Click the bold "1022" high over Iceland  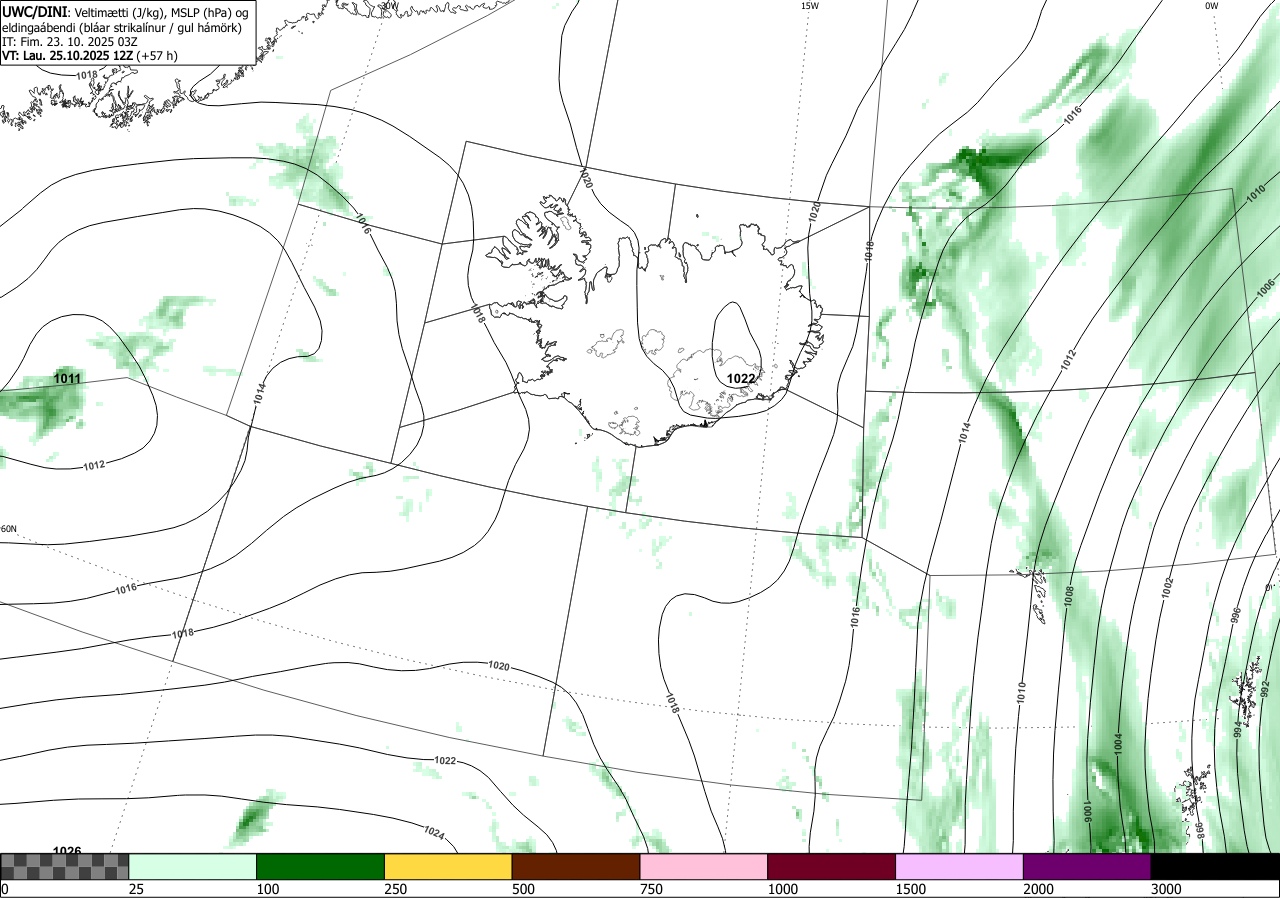point(741,378)
